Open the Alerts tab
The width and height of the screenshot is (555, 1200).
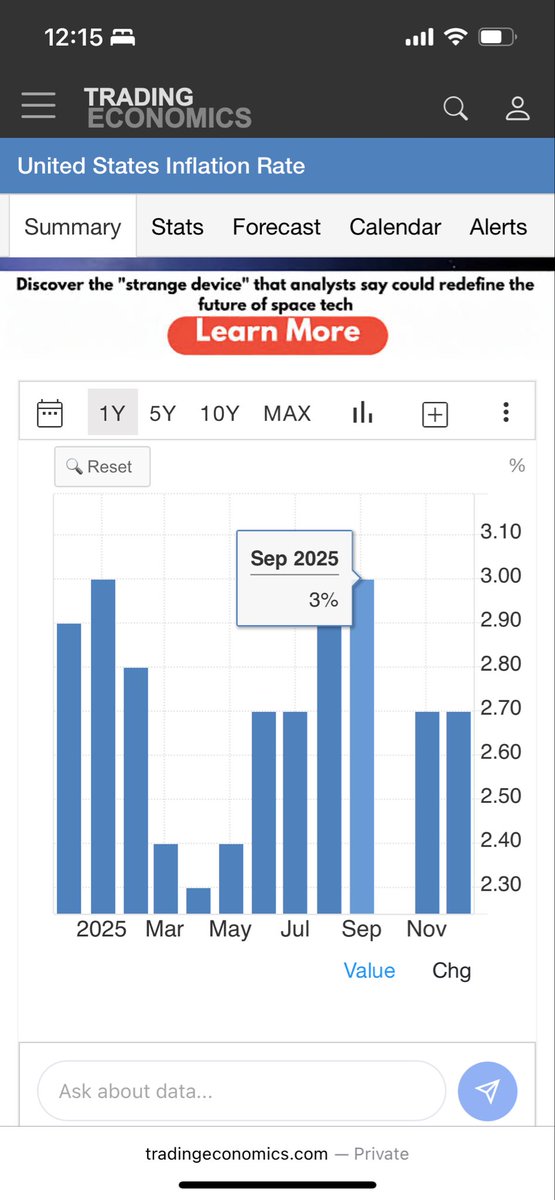(x=498, y=227)
